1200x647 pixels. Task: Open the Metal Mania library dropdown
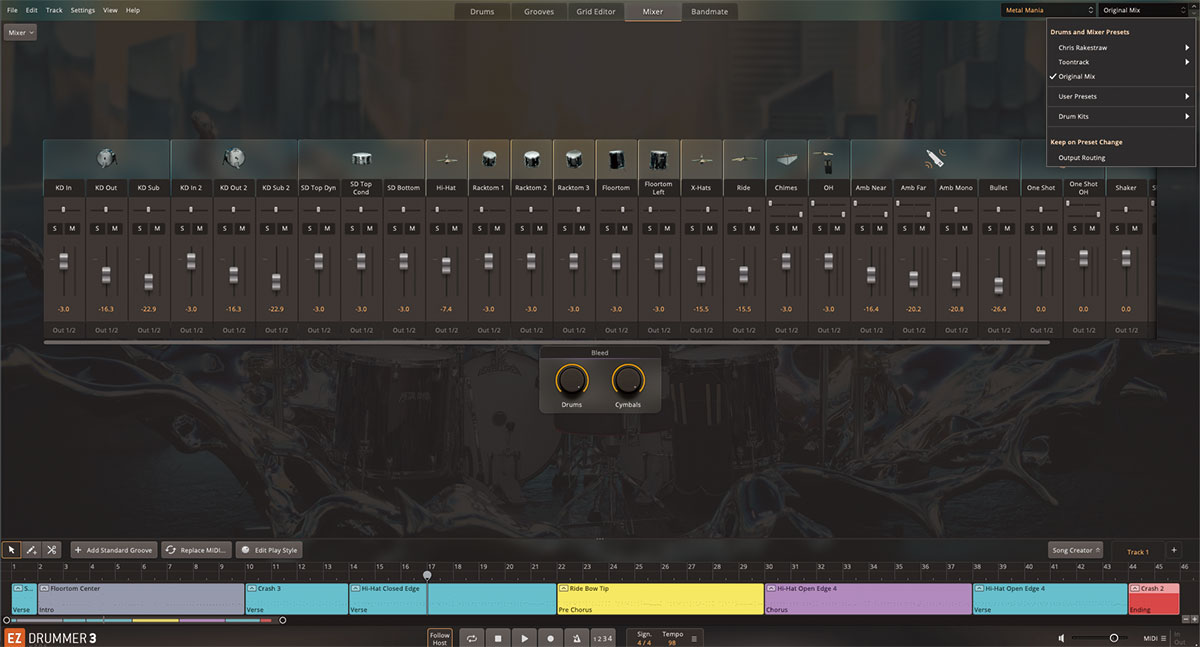tap(1048, 10)
